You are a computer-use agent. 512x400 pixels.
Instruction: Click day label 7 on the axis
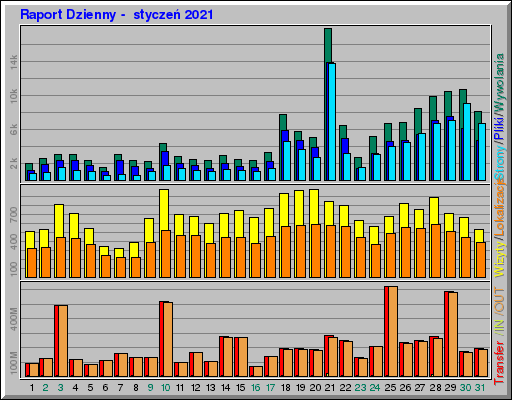(x=121, y=388)
